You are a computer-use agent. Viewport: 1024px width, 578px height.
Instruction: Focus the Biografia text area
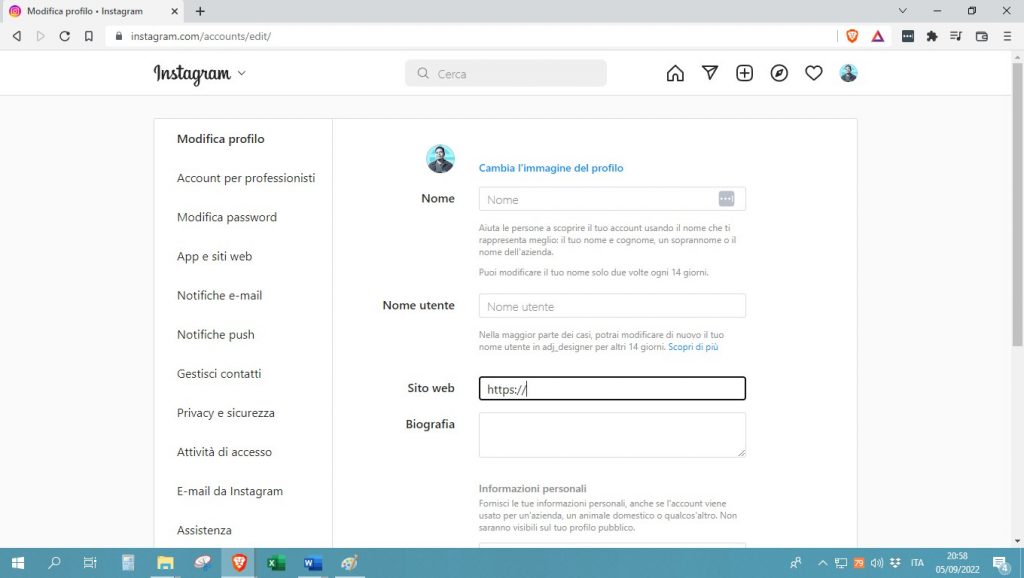click(612, 435)
